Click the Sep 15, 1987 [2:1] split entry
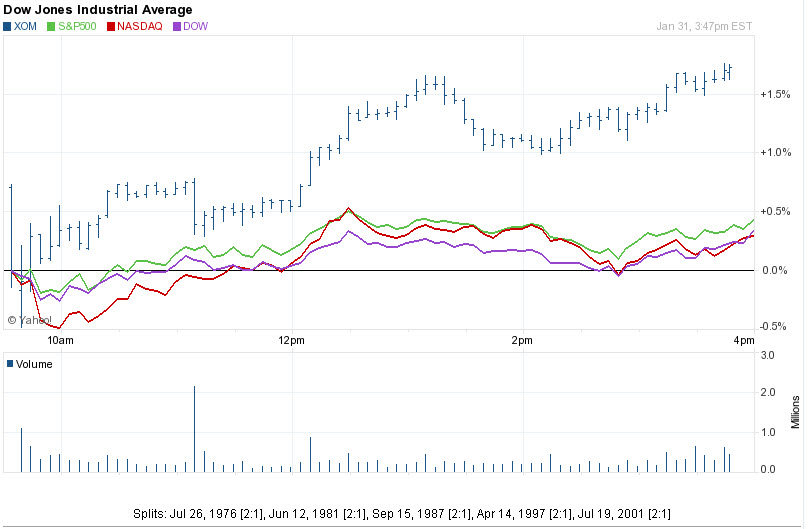 (x=423, y=514)
